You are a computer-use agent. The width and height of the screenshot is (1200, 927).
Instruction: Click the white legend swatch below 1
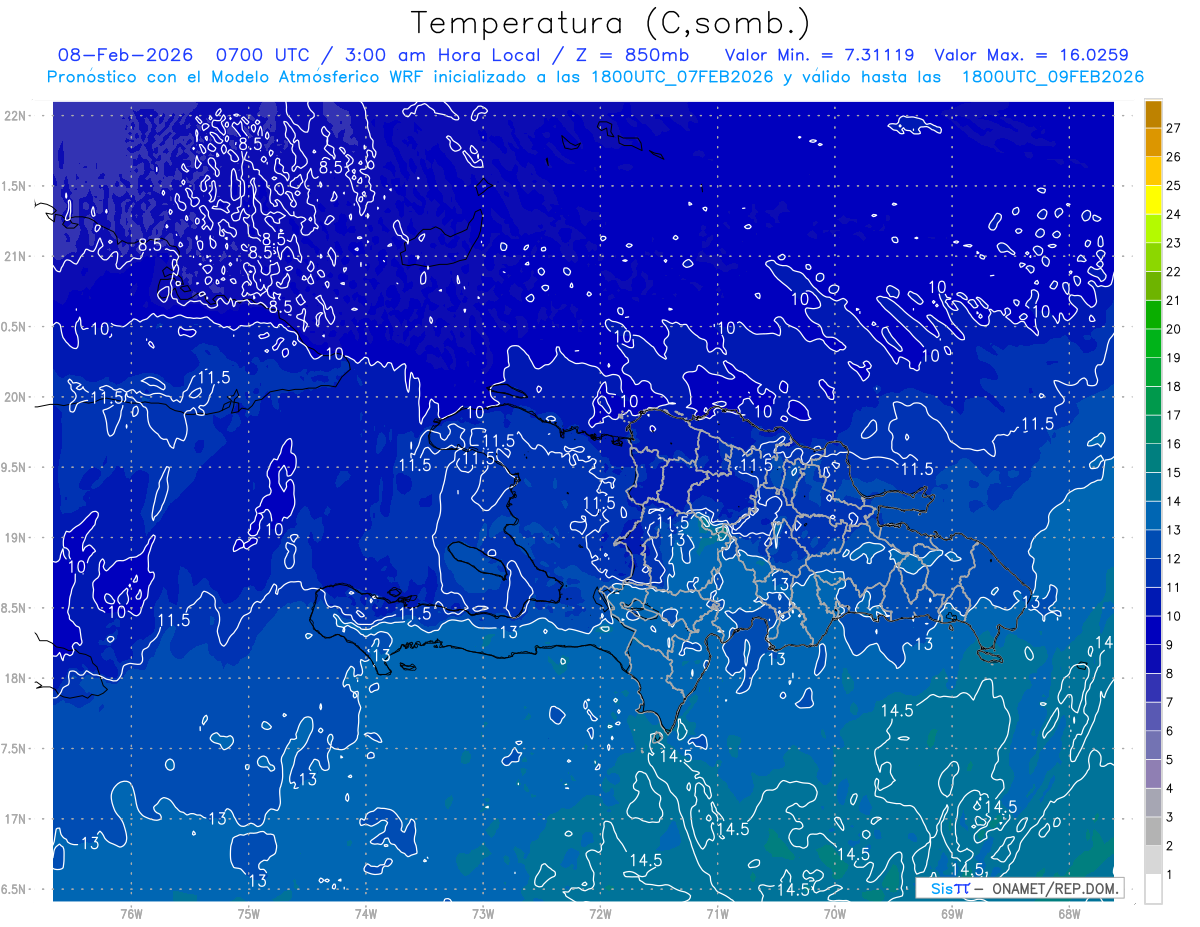point(1153,889)
